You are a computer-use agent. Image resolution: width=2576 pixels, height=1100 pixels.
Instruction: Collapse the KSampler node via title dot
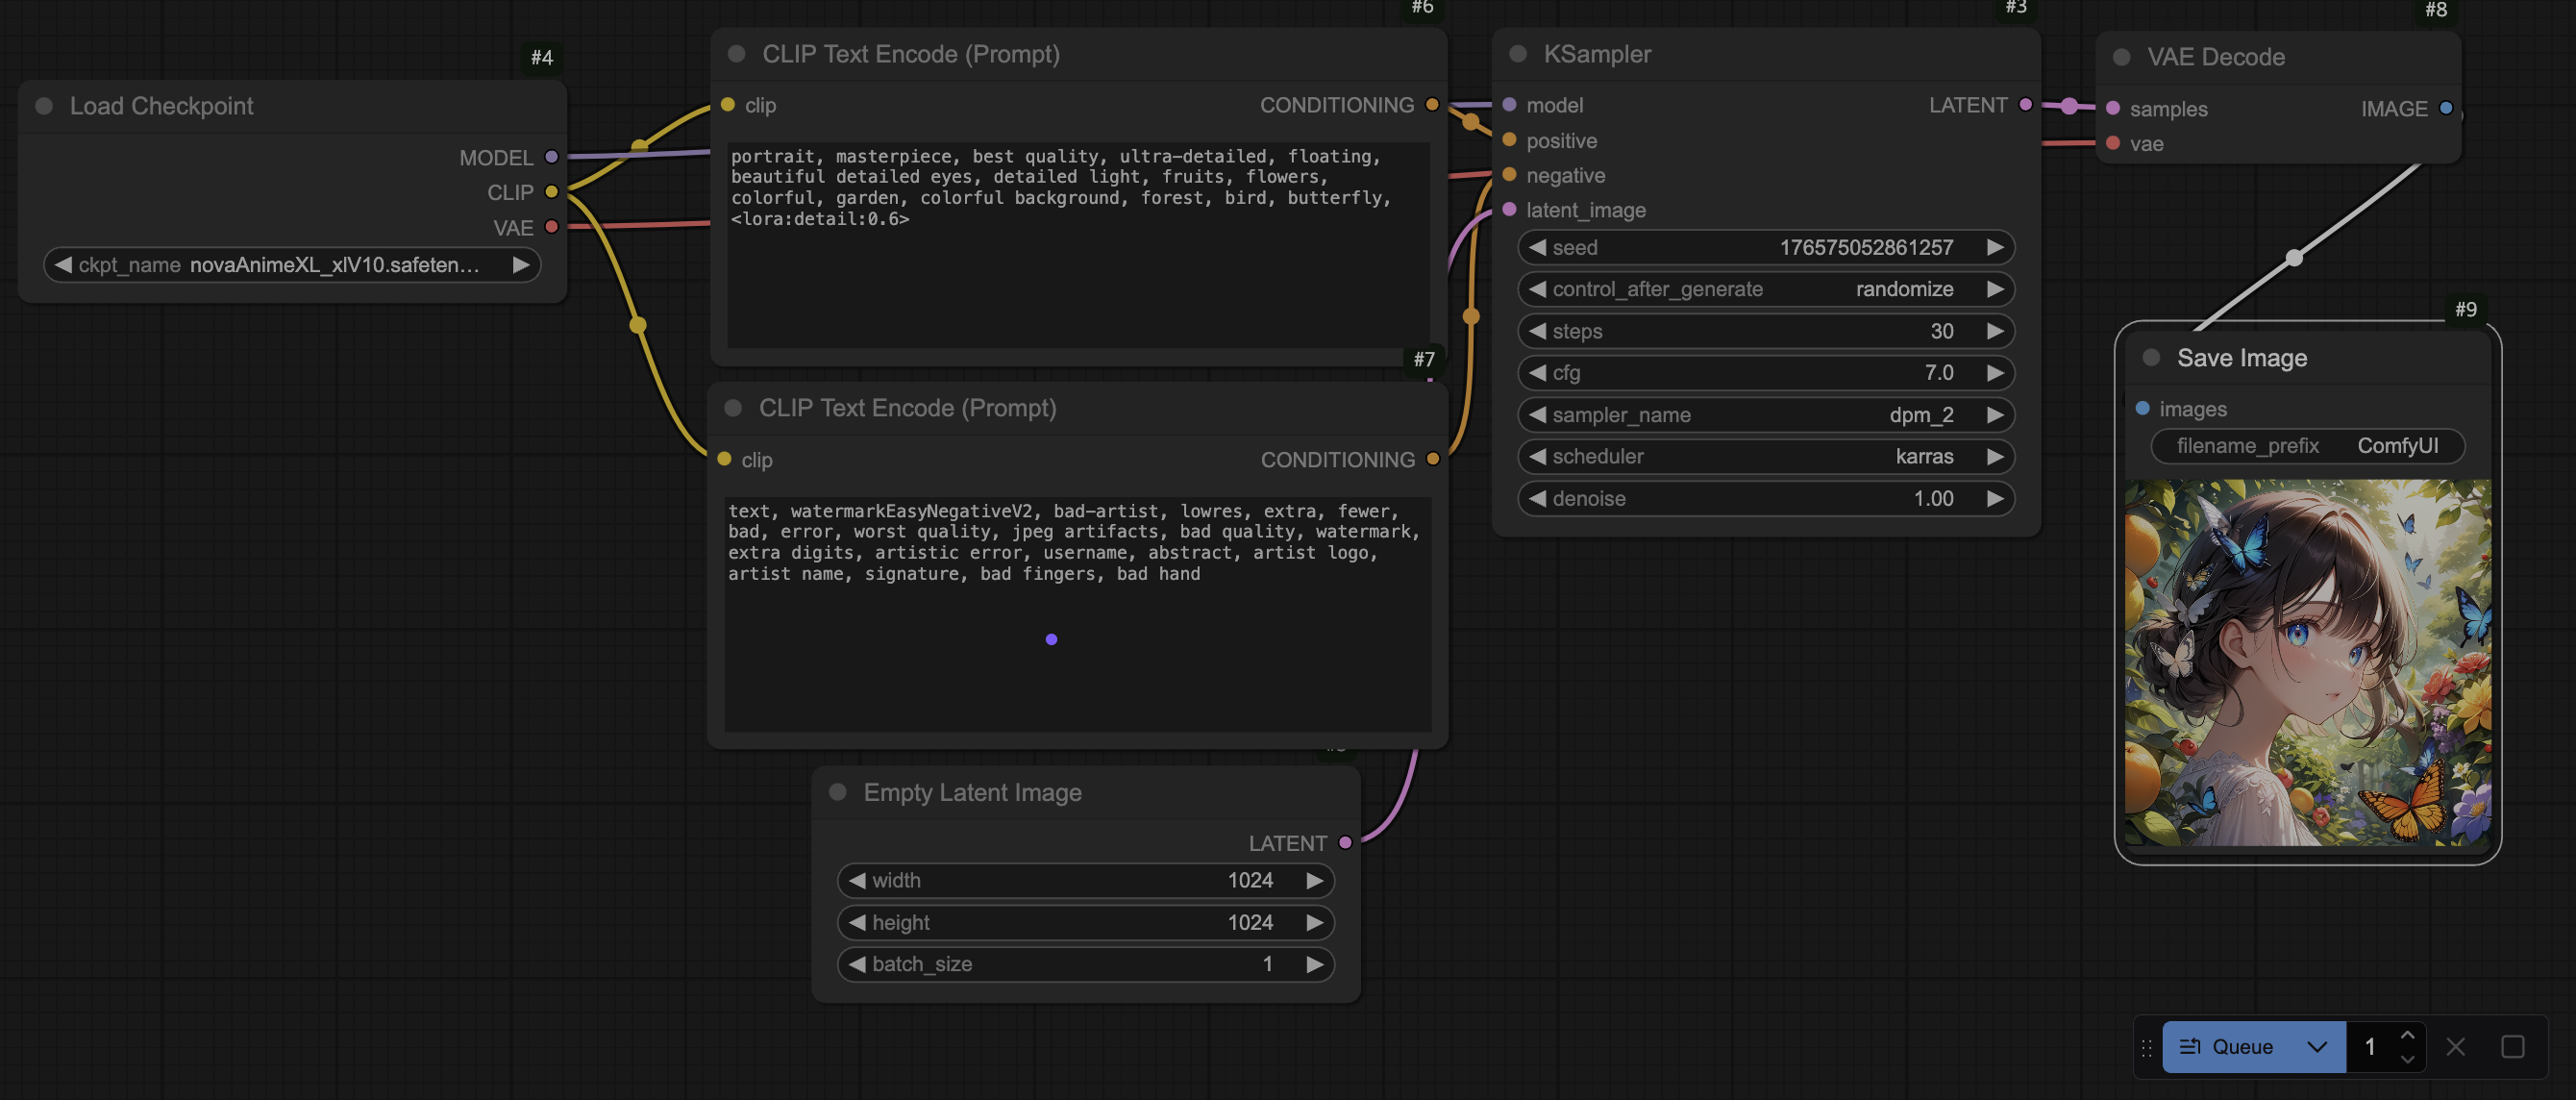(1518, 54)
